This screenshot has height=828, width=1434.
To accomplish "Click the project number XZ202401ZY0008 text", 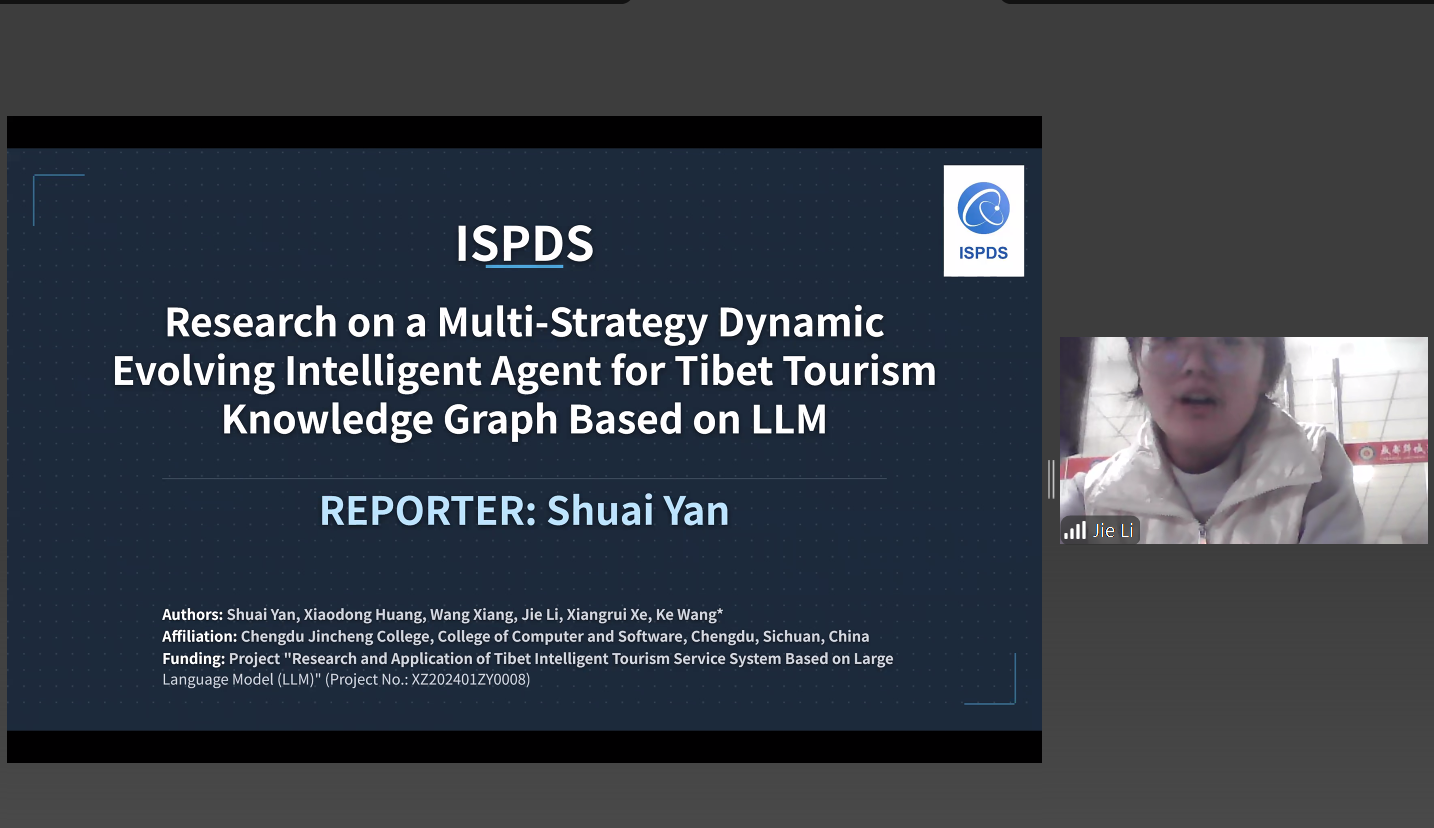I will tap(470, 680).
